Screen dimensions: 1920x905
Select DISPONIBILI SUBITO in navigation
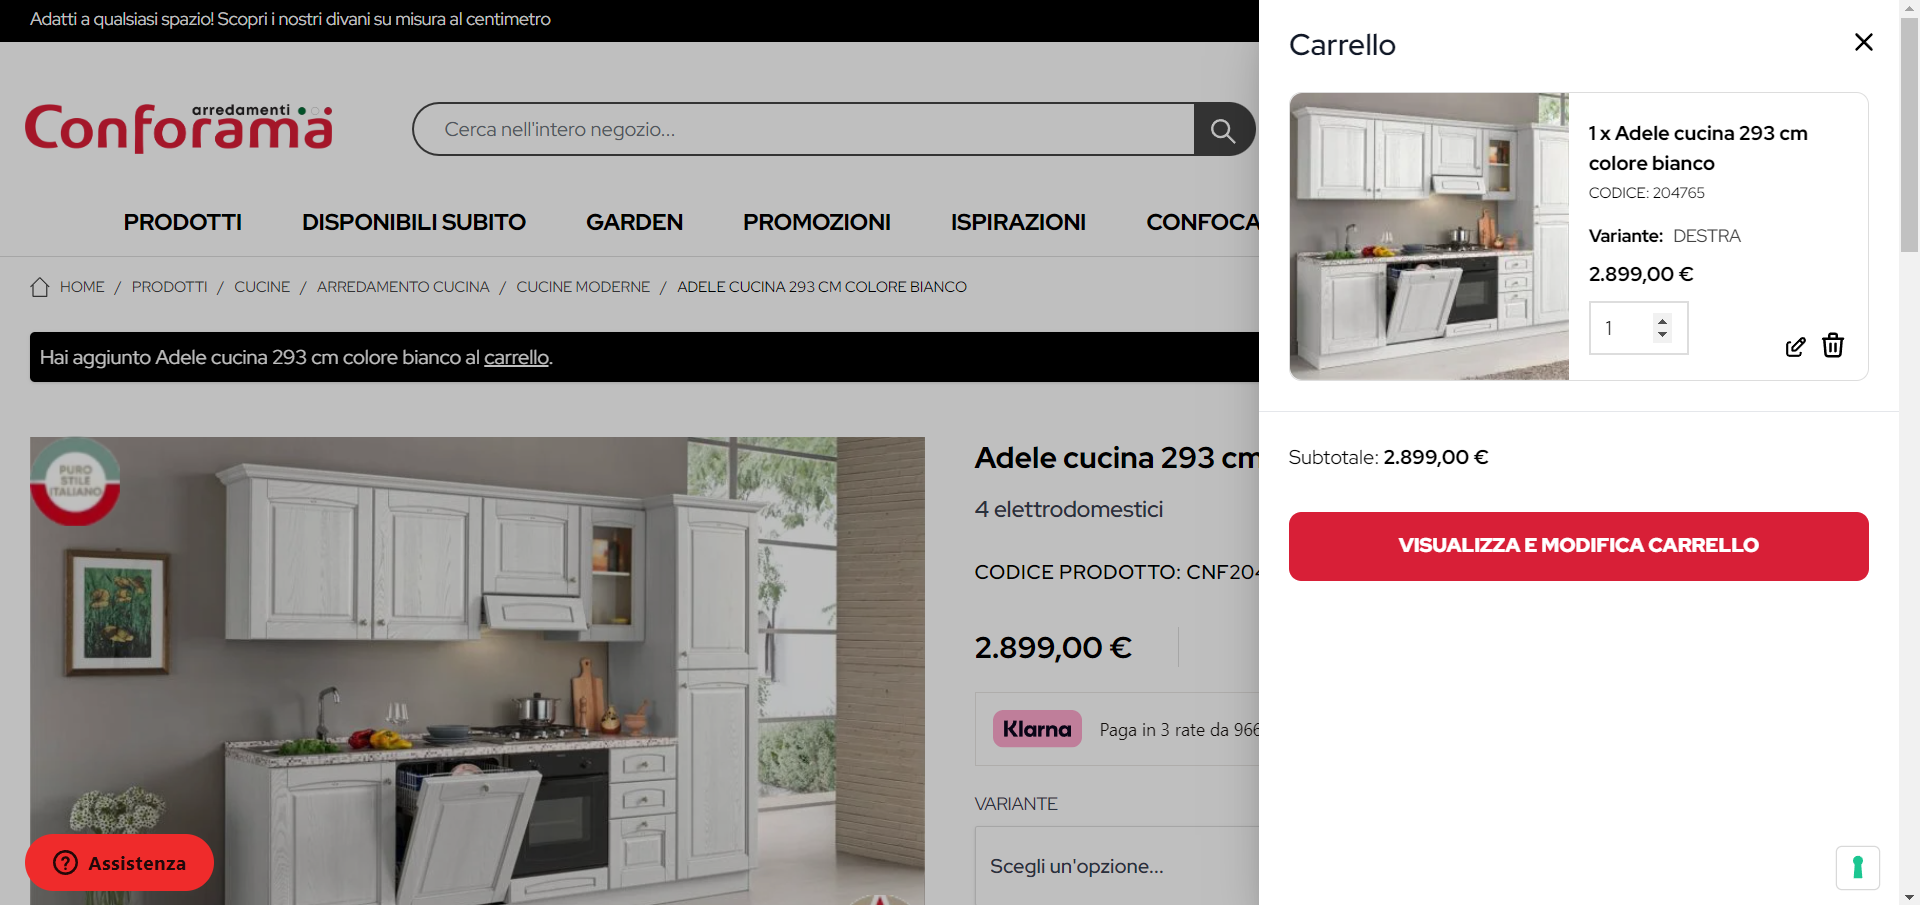click(414, 222)
